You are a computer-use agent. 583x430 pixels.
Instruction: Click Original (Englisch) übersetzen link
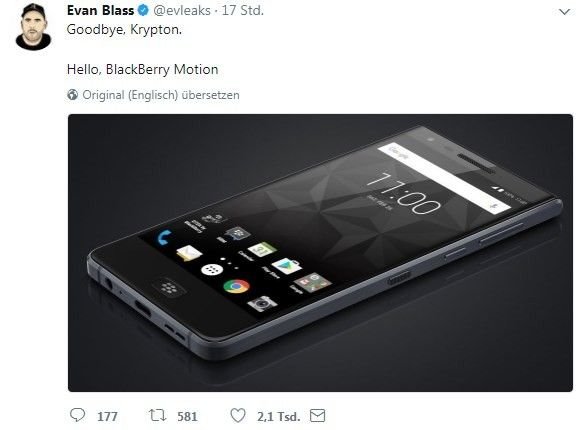tap(161, 95)
